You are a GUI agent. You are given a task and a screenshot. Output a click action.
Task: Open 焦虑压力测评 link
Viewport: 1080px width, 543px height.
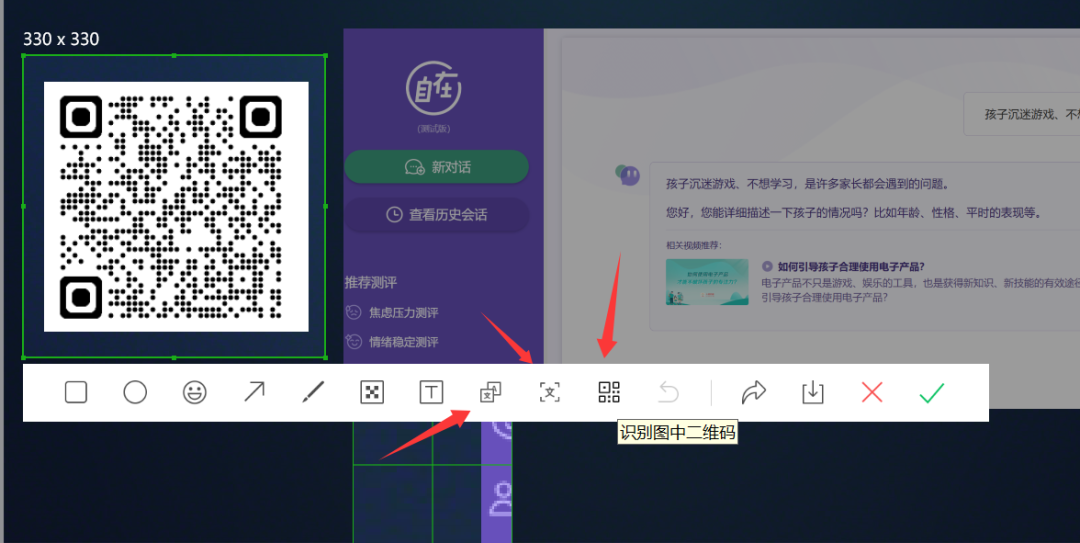392,313
